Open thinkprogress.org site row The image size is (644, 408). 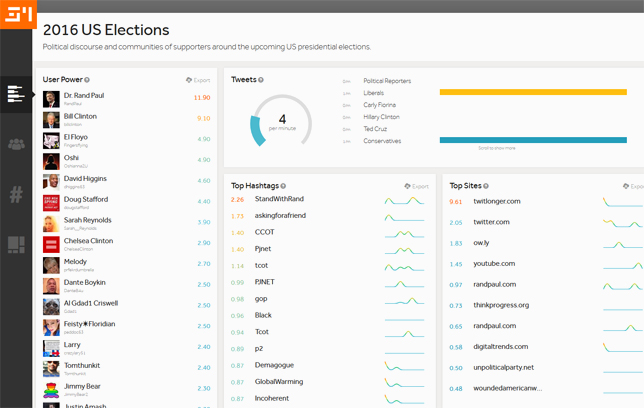point(545,305)
